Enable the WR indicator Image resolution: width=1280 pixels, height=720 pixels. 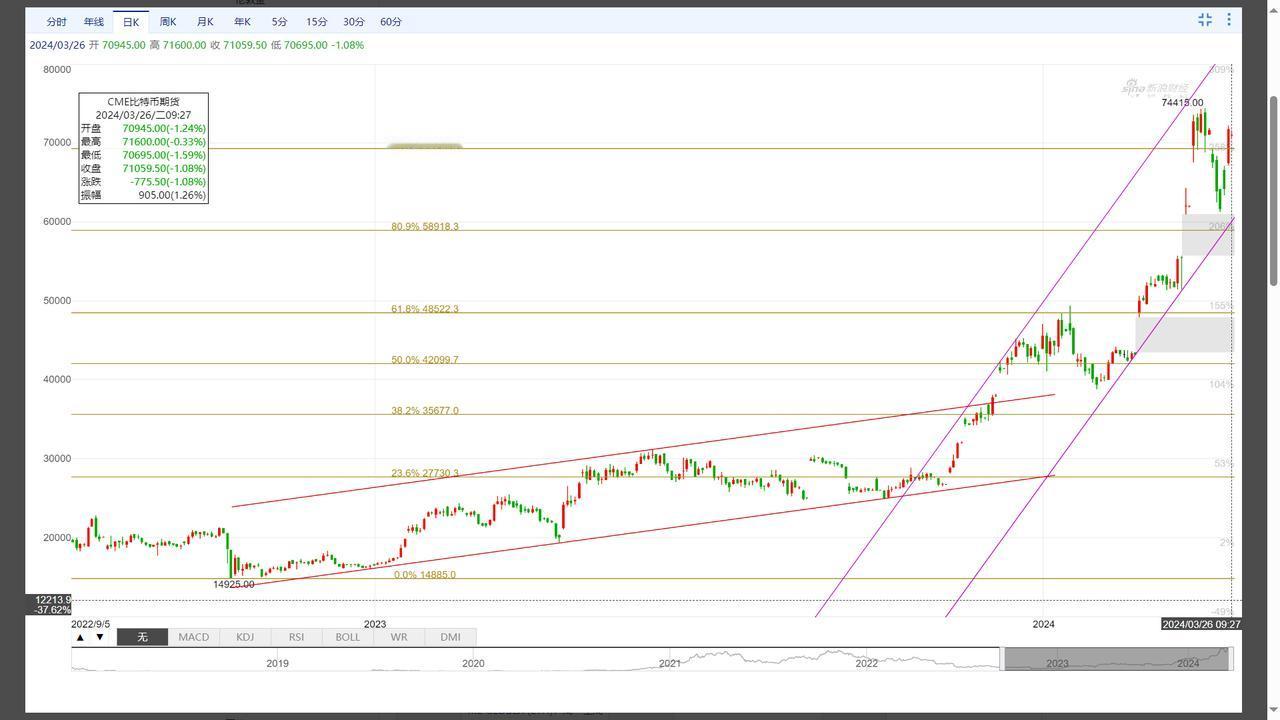399,637
